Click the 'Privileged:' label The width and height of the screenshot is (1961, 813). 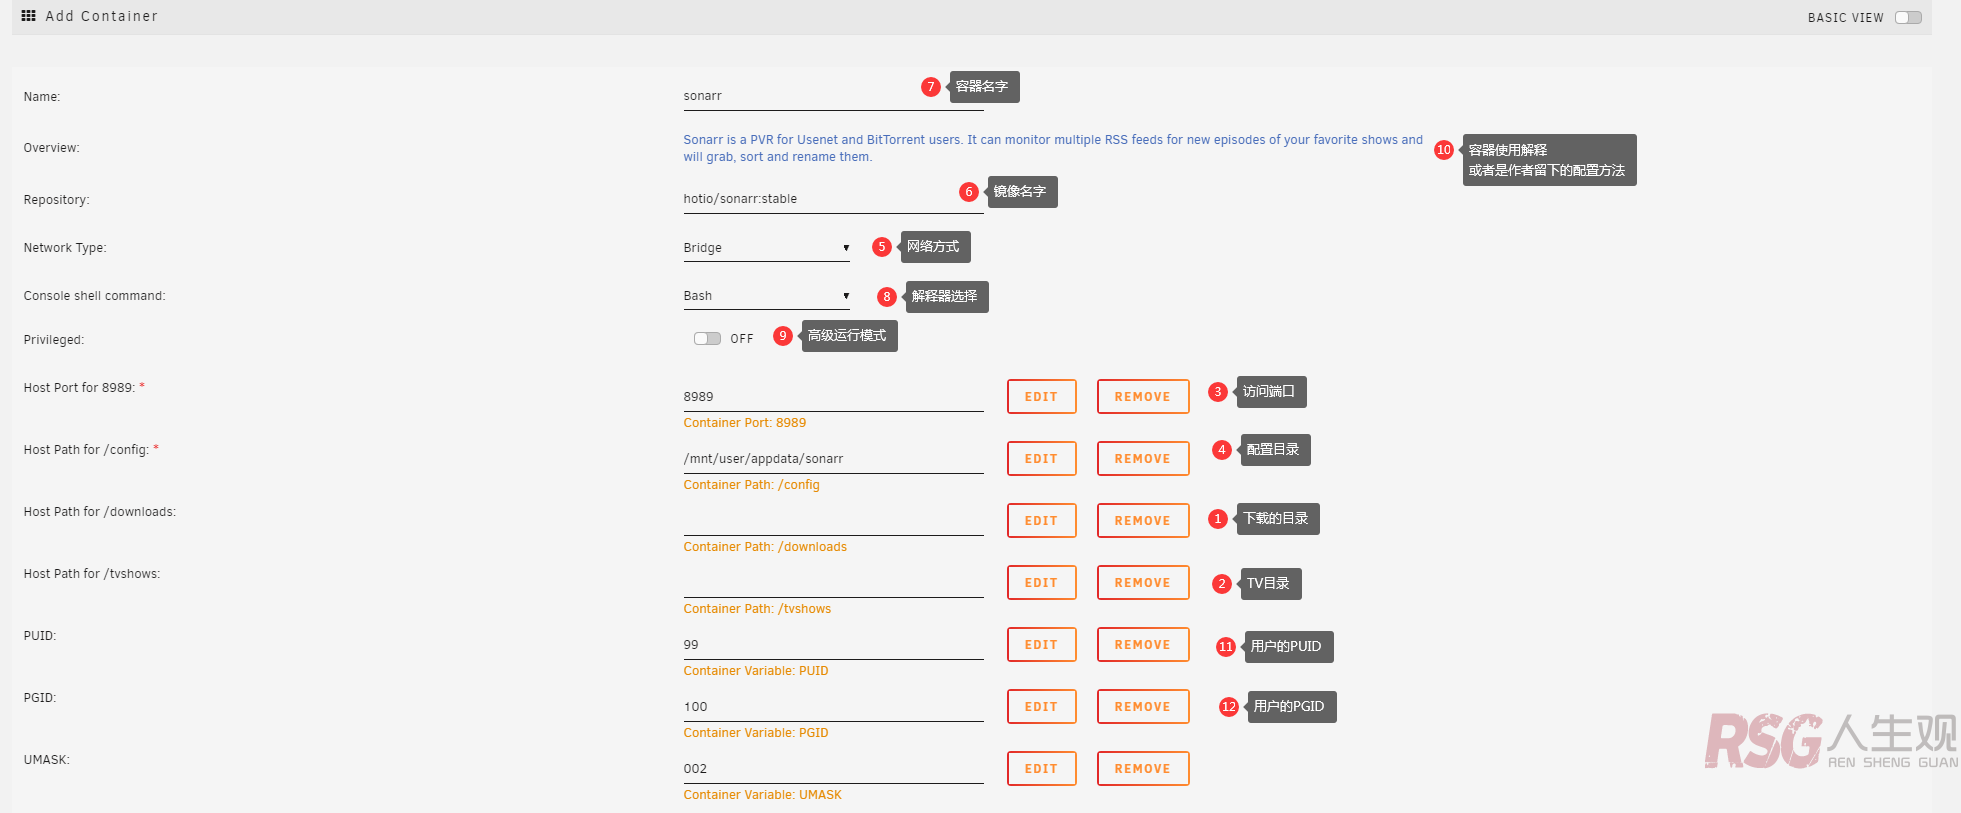coord(54,340)
